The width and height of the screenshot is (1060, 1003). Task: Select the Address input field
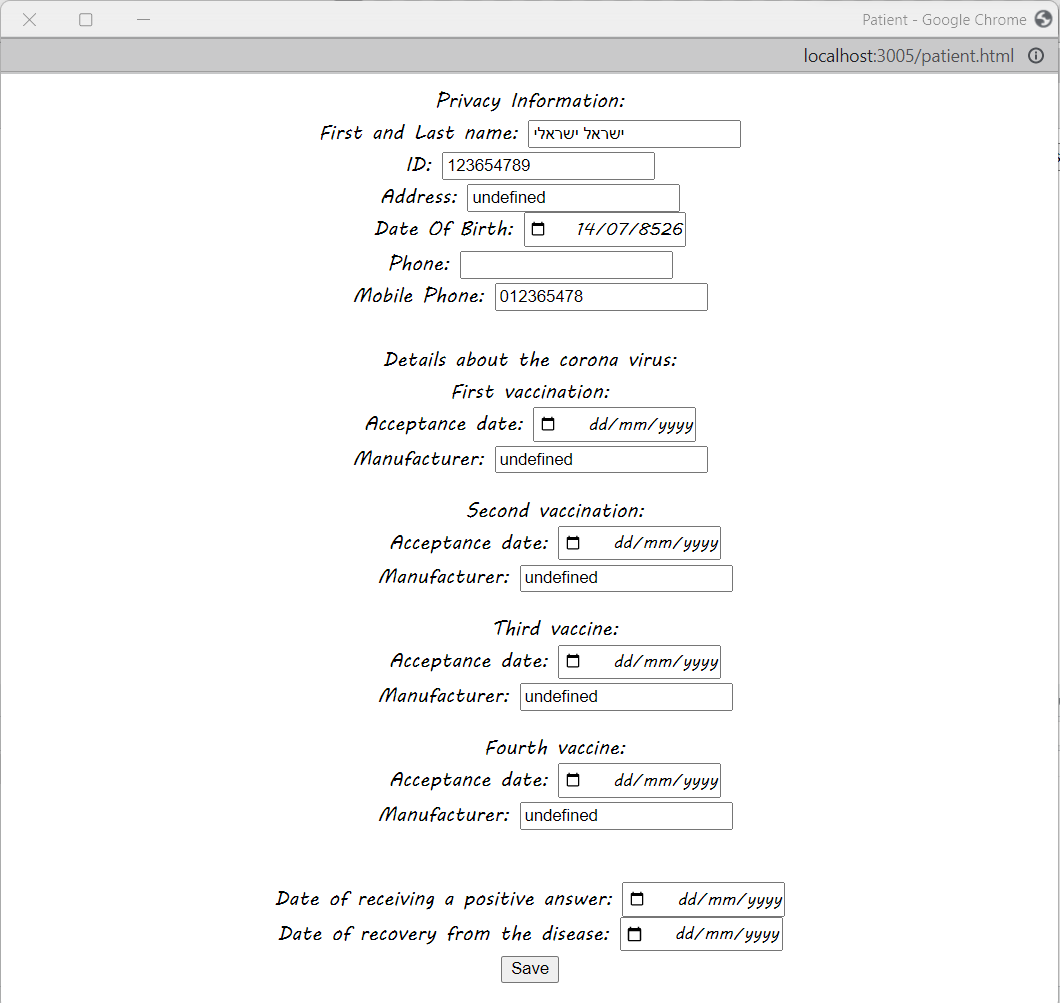point(573,197)
